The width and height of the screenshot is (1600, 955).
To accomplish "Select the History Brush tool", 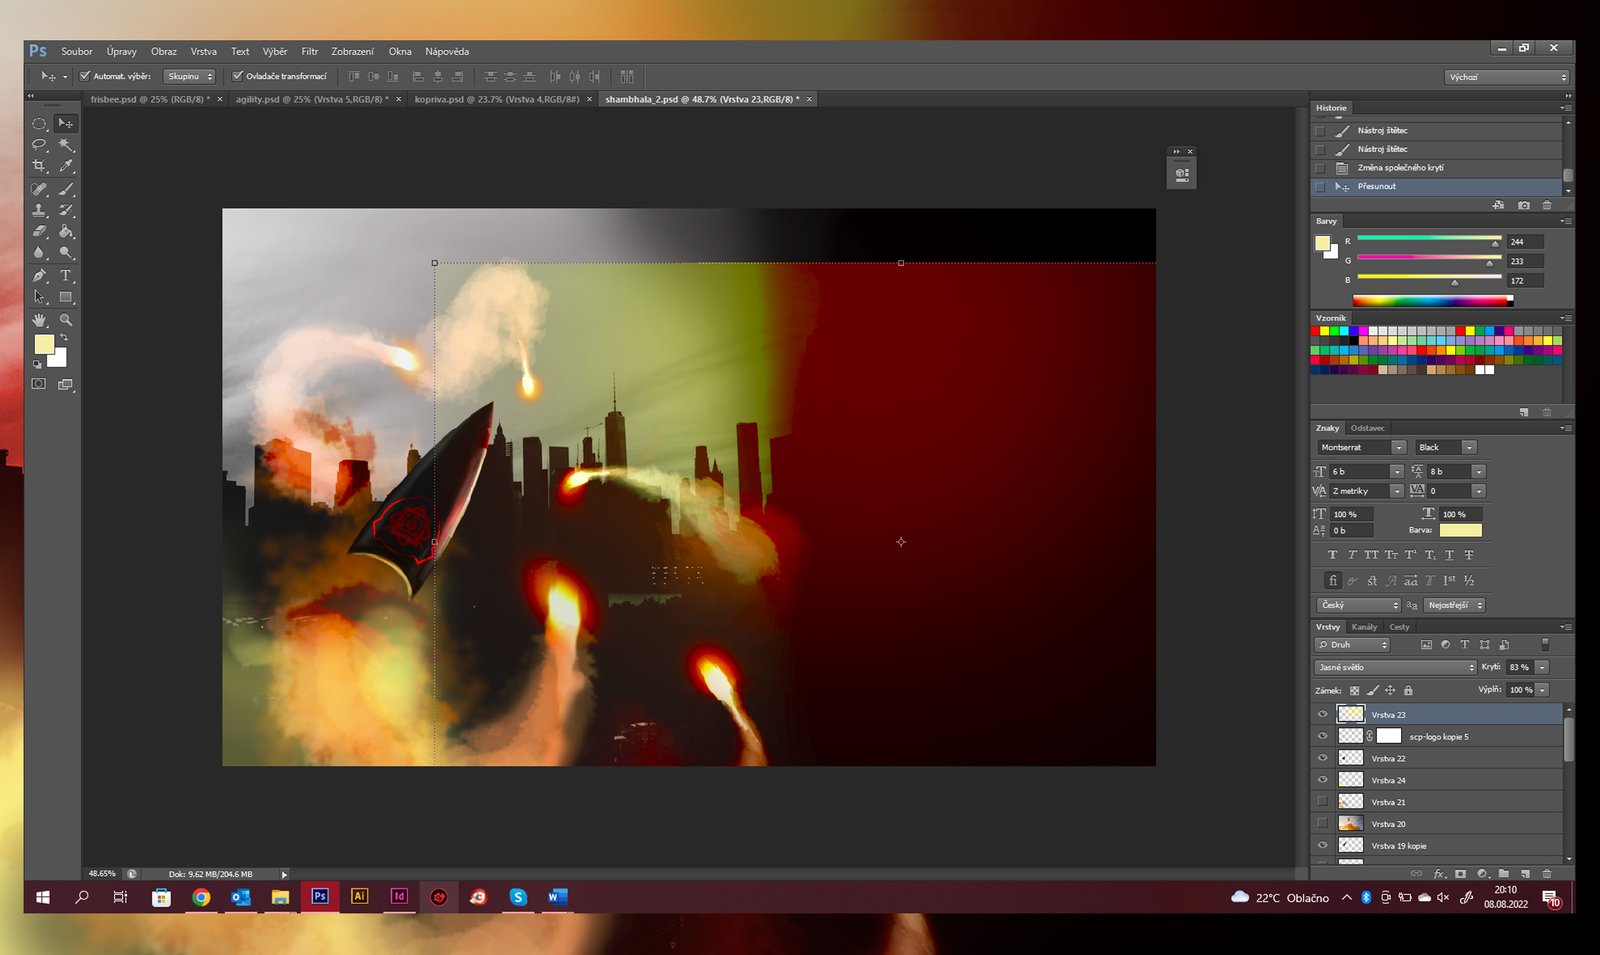I will coord(65,210).
